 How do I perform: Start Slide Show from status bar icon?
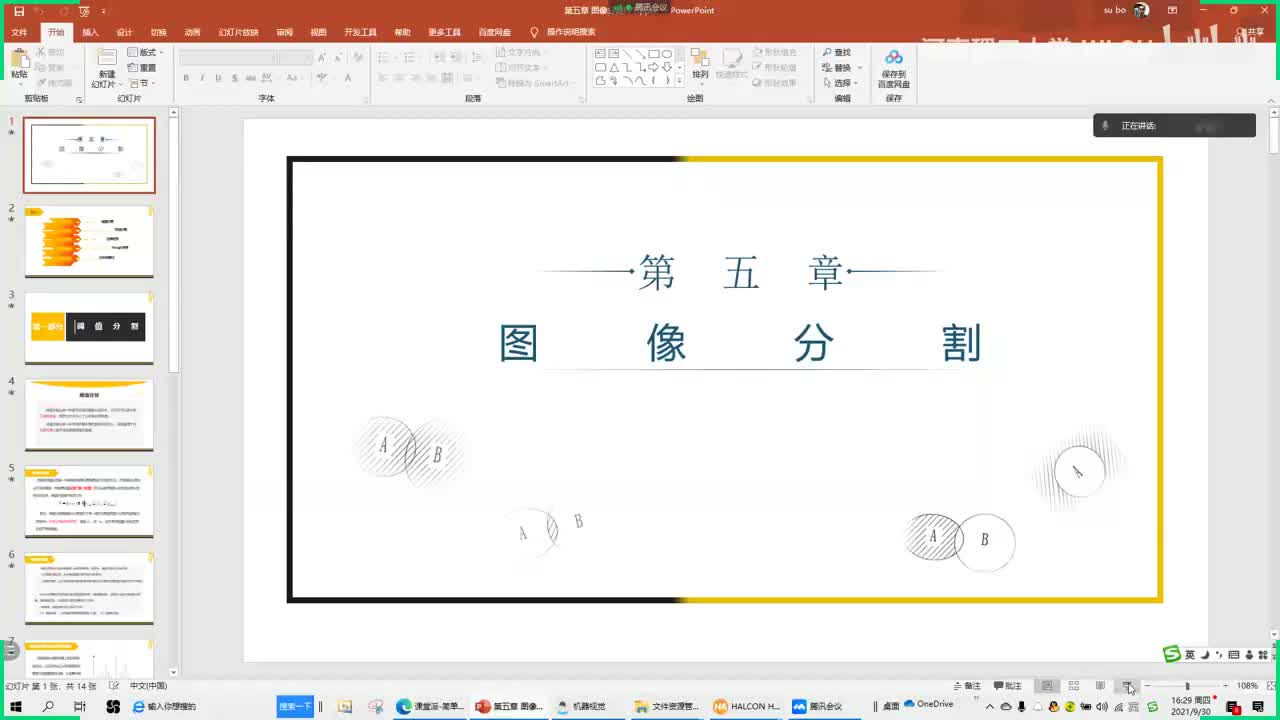point(1127,686)
